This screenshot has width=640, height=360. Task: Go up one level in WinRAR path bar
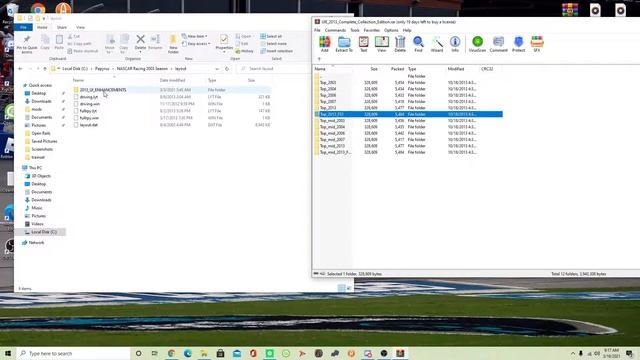click(319, 59)
